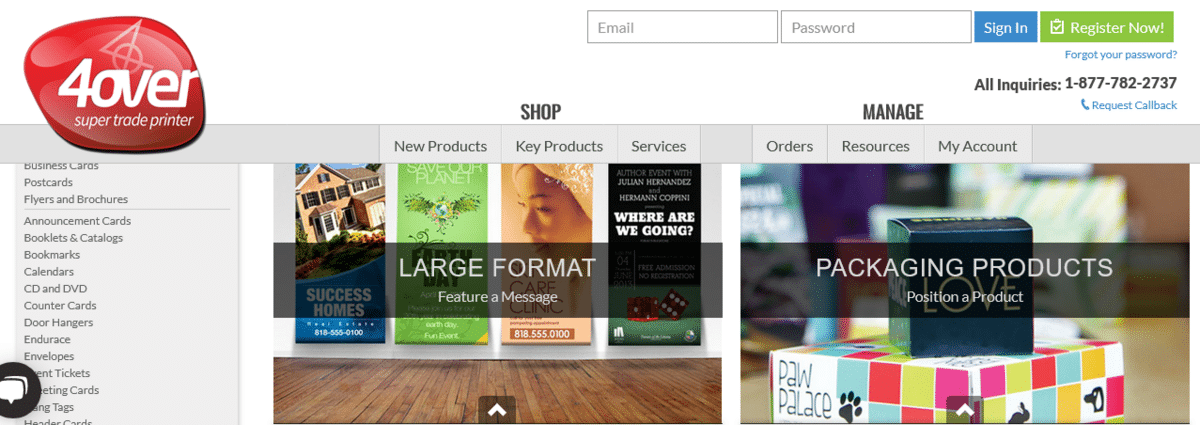This screenshot has width=1200, height=425.
Task: Expand the Large Format banner up arrow
Action: click(497, 409)
